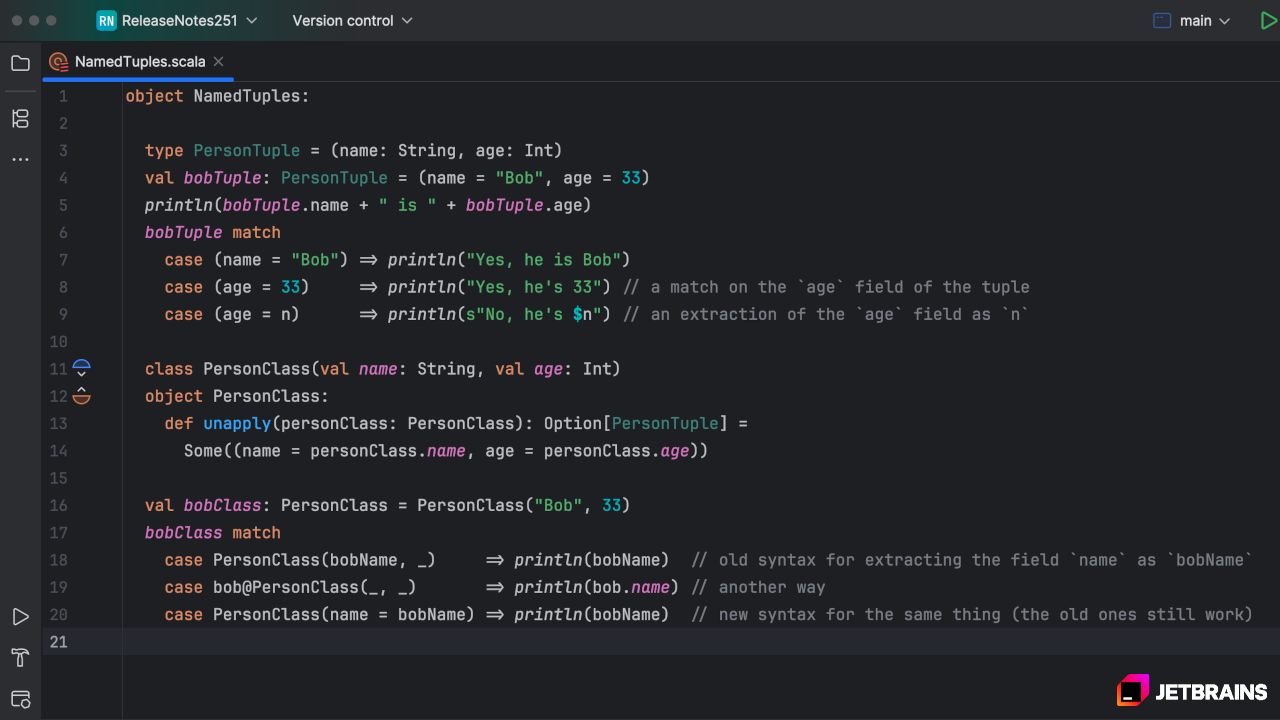Image resolution: width=1280 pixels, height=720 pixels.
Task: Open the Build tool window hammer icon
Action: tap(20, 657)
